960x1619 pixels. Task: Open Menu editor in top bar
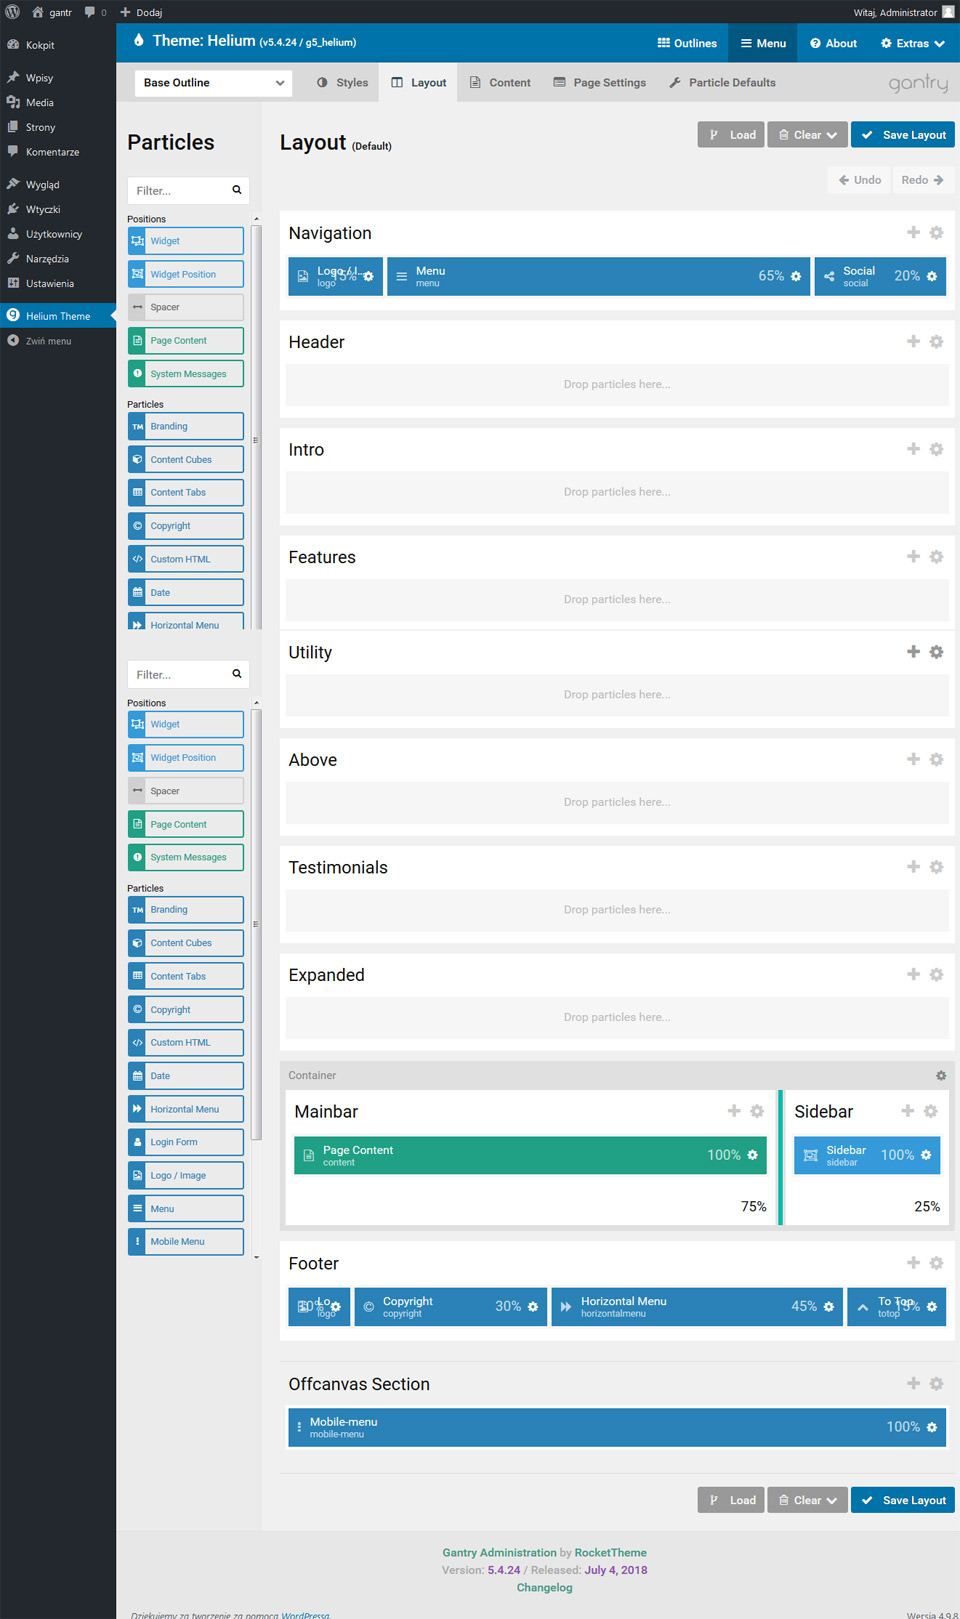(763, 43)
